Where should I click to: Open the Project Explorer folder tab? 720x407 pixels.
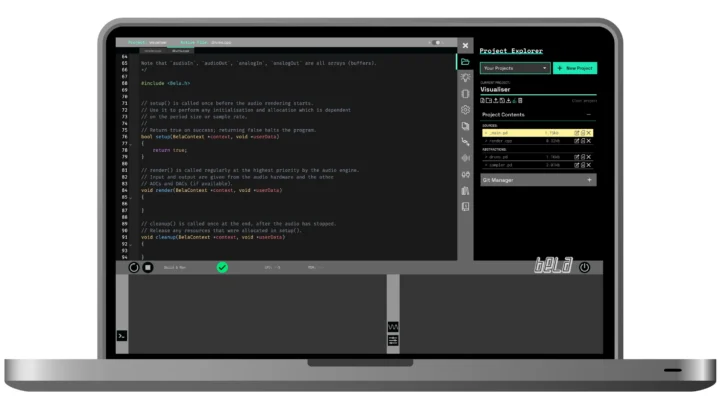click(465, 61)
